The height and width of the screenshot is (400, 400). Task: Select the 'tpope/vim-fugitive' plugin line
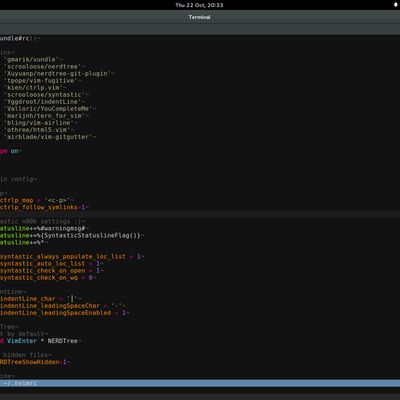pyautogui.click(x=42, y=81)
